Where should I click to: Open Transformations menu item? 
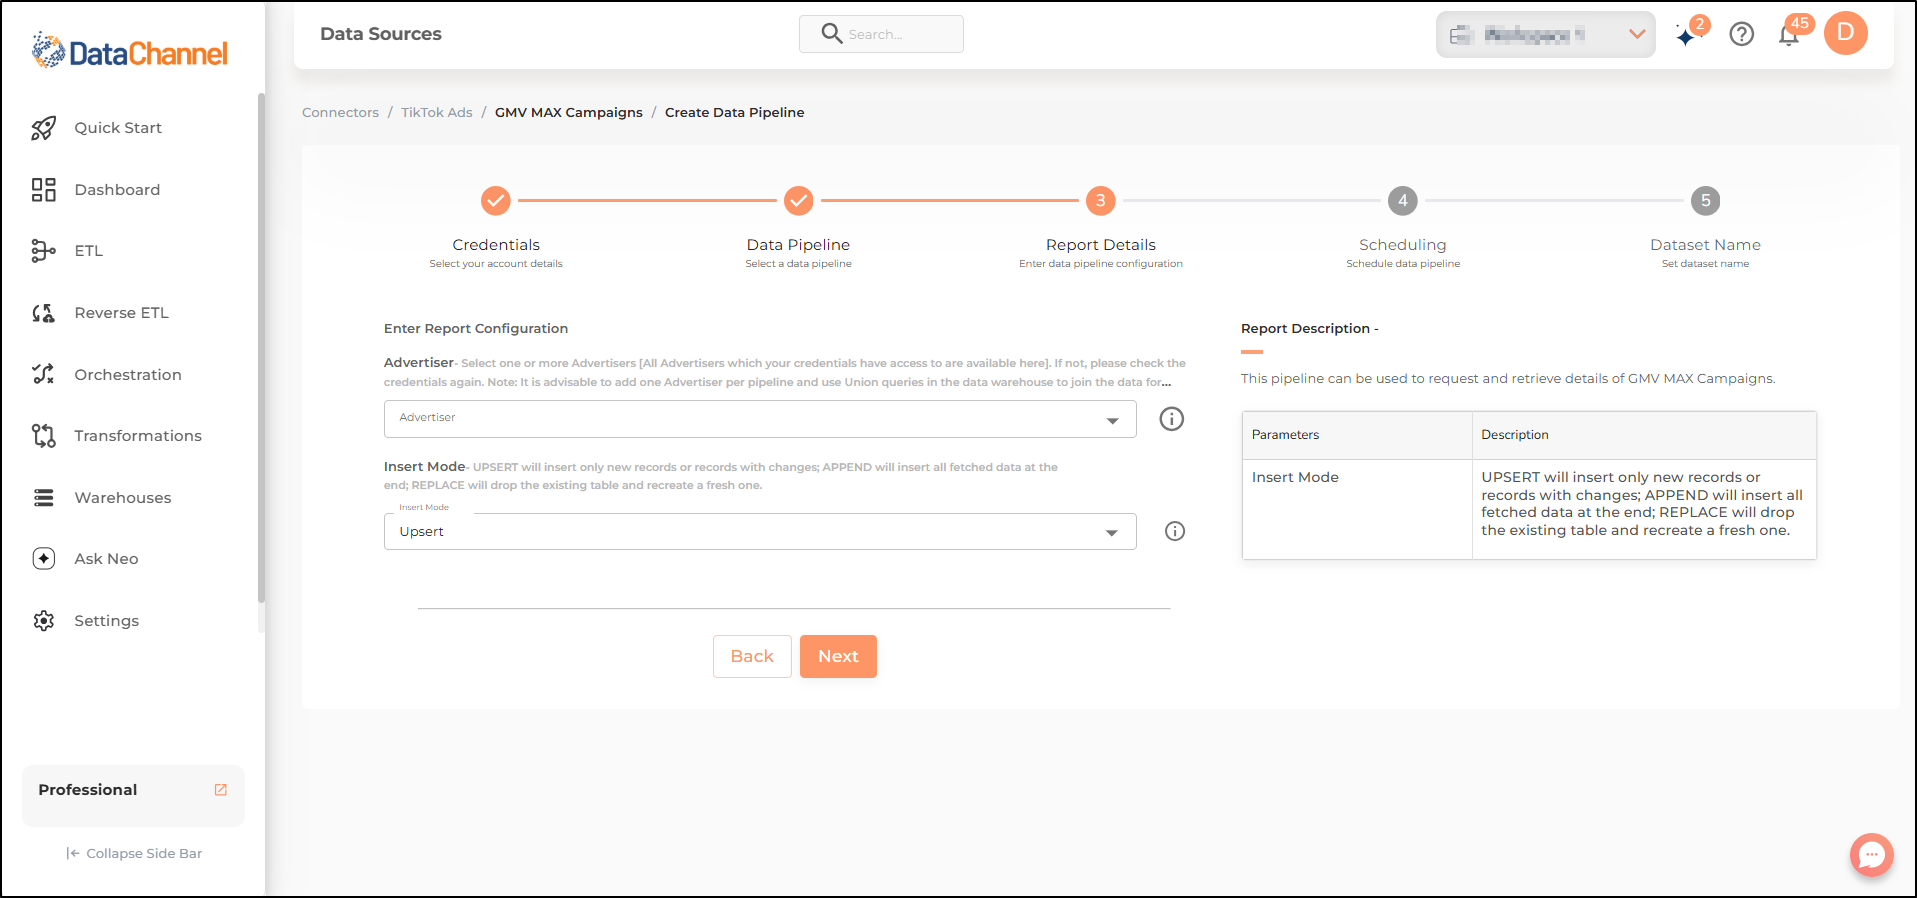point(138,436)
